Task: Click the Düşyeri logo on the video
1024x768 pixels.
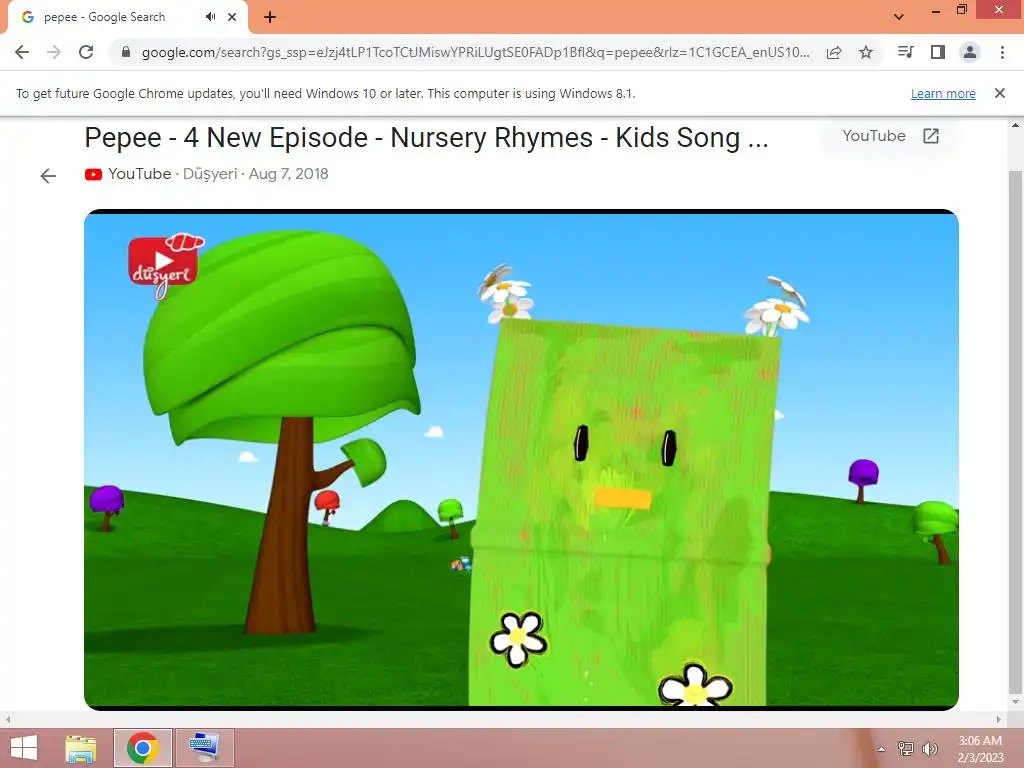Action: (x=165, y=266)
